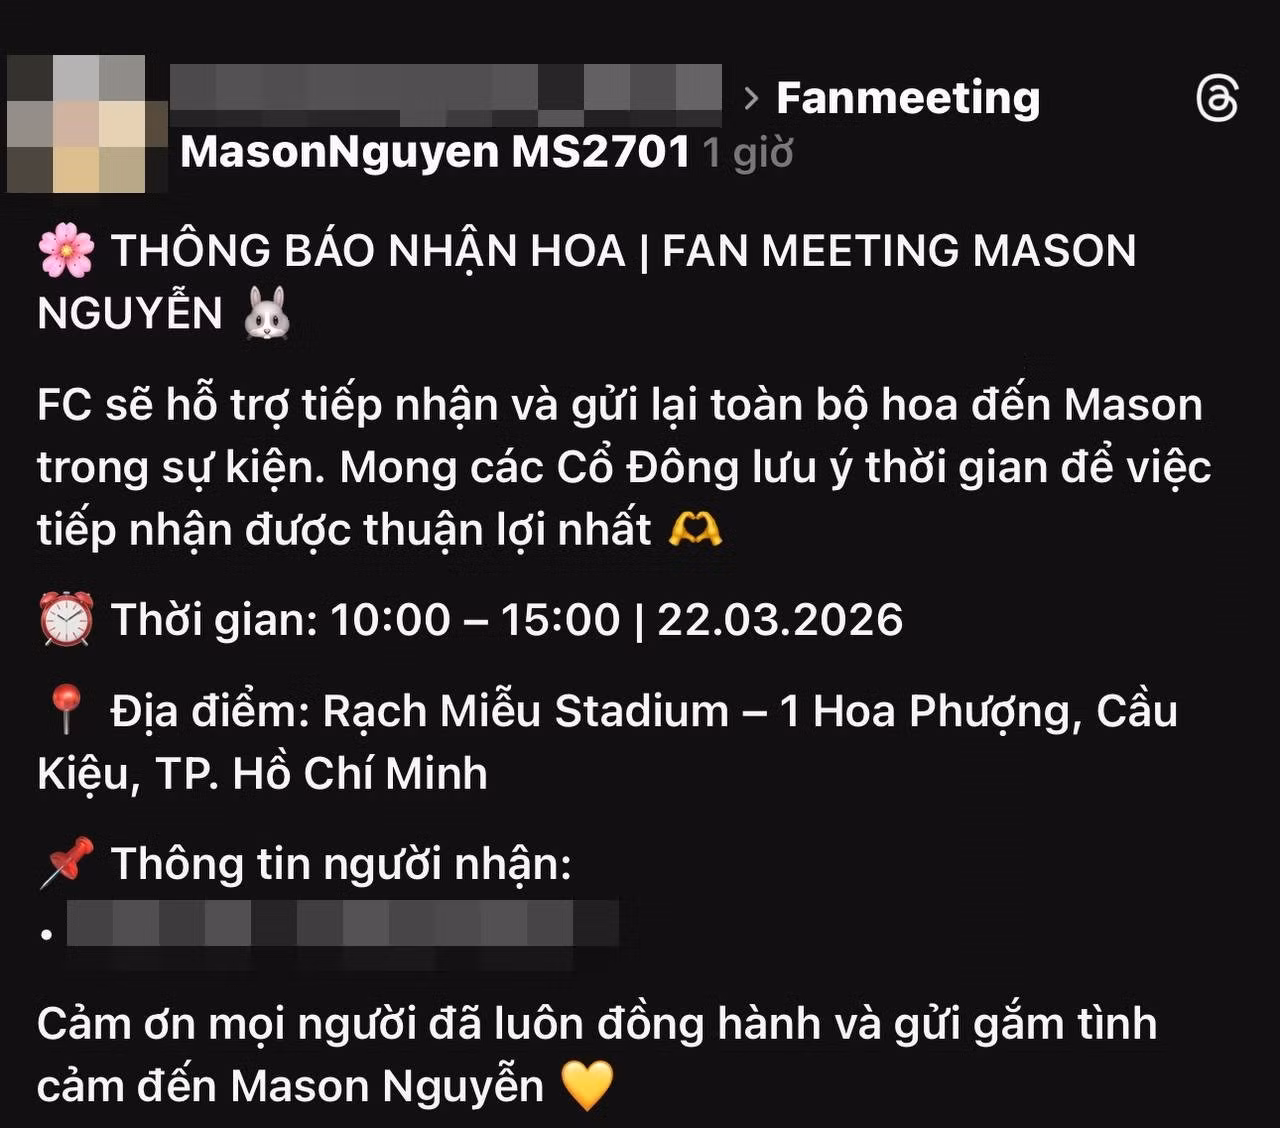This screenshot has width=1280, height=1128.
Task: Click the cherry blossom emoji before THÔNG BÁO
Action: pos(66,251)
